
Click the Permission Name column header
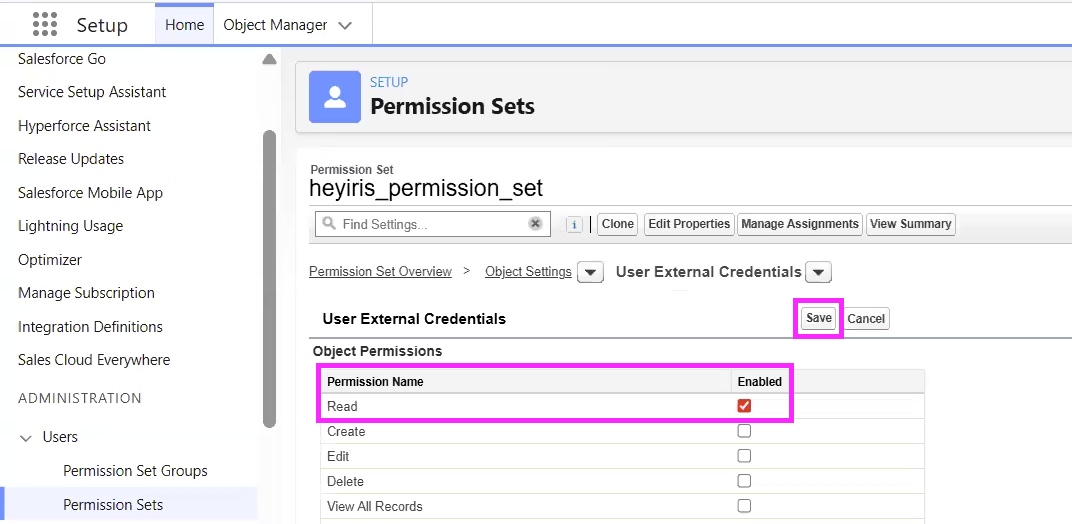375,382
